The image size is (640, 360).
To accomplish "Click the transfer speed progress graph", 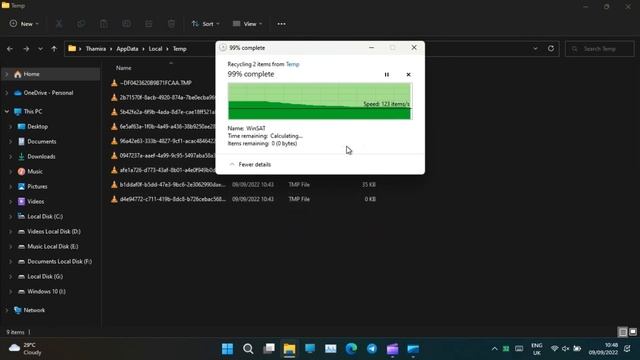I will point(320,101).
